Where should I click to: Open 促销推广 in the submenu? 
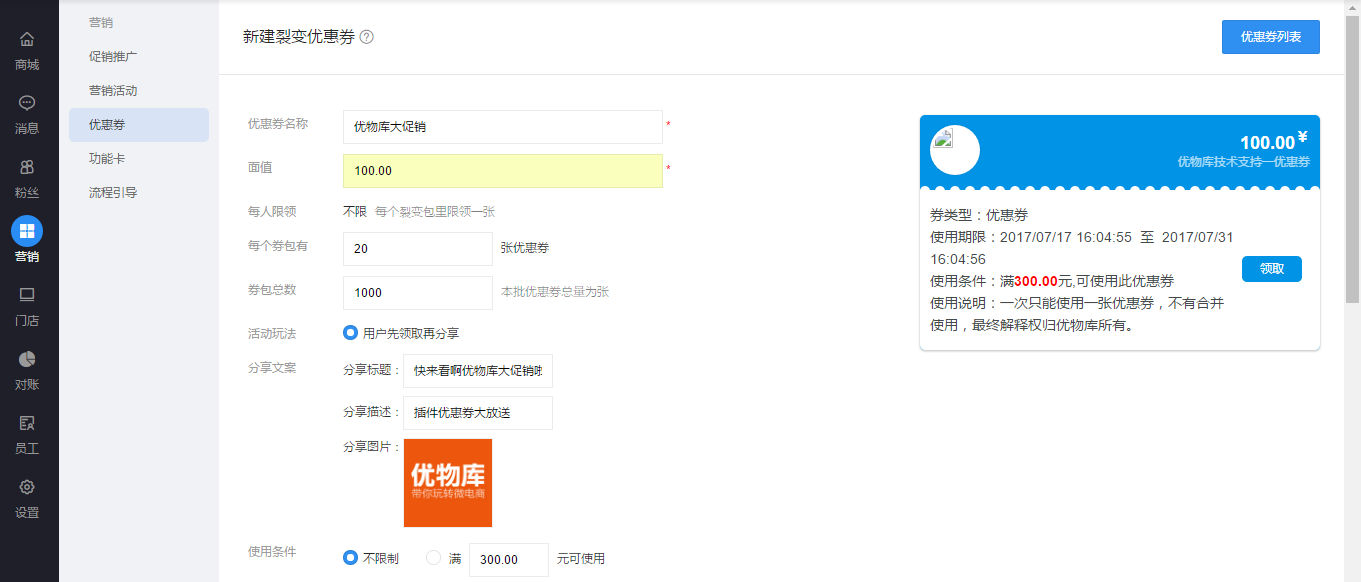point(113,56)
